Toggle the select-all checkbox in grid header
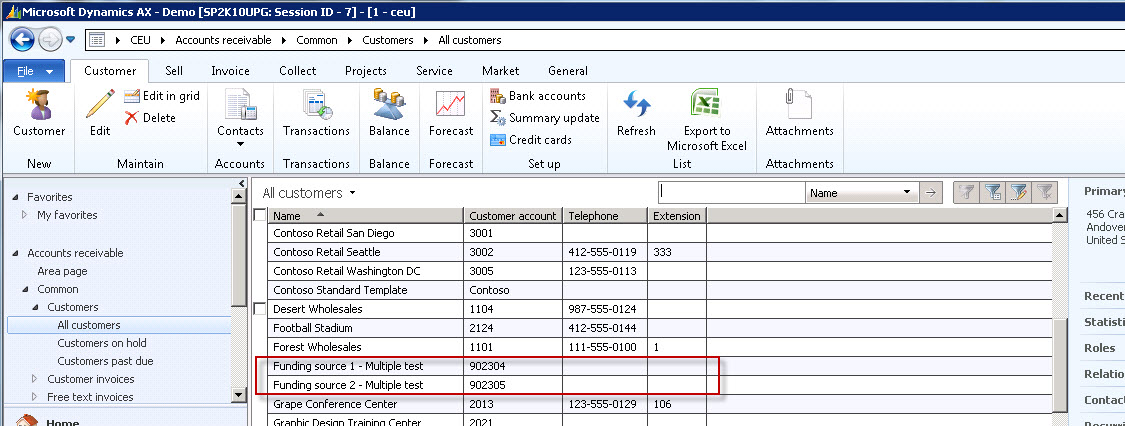Screen dimensions: 1125x426 click(x=261, y=216)
